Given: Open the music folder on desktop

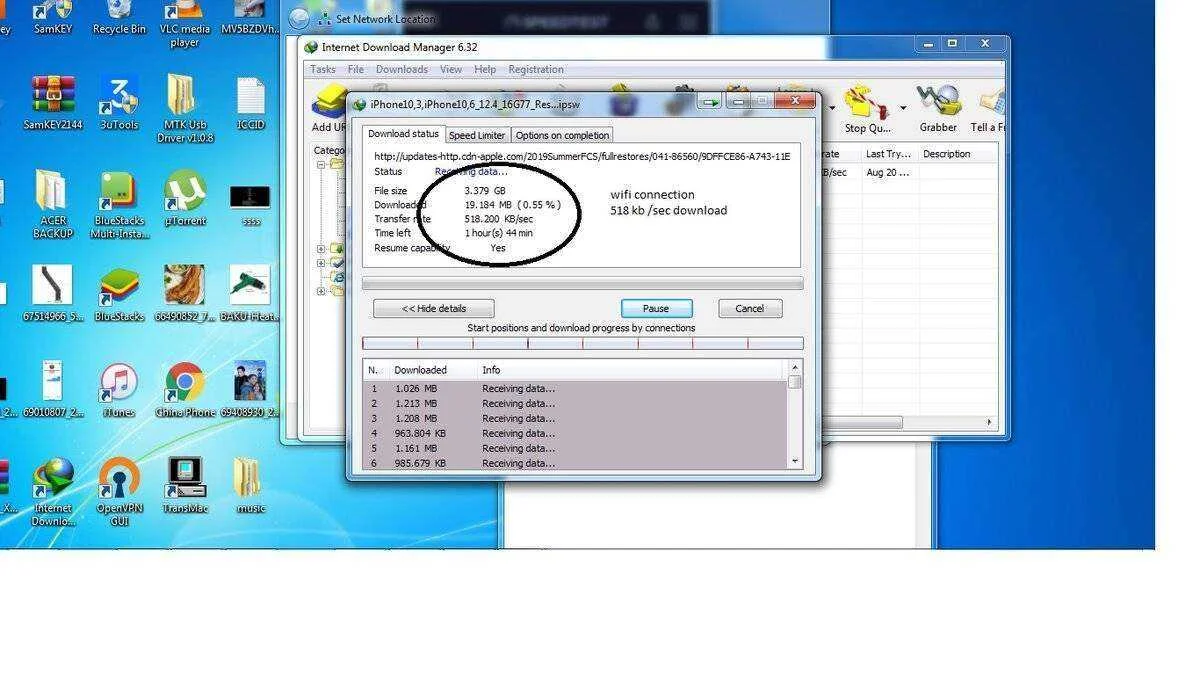Looking at the screenshot, I should point(251,486).
